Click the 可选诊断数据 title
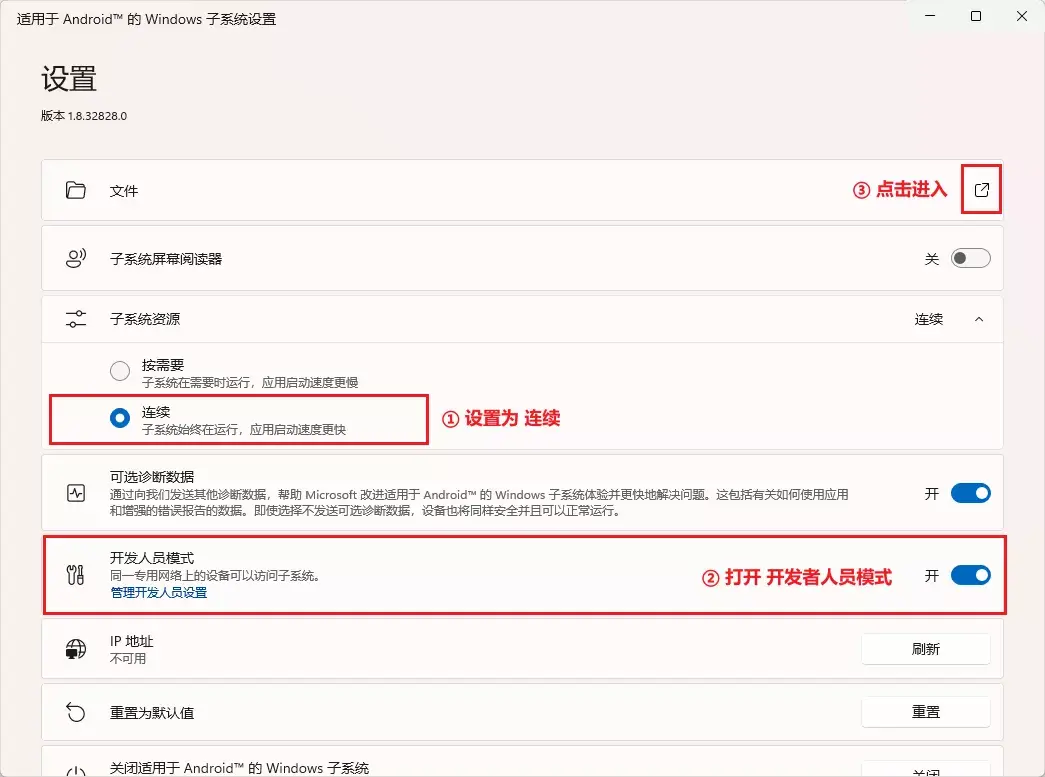Image resolution: width=1045 pixels, height=777 pixels. (152, 477)
